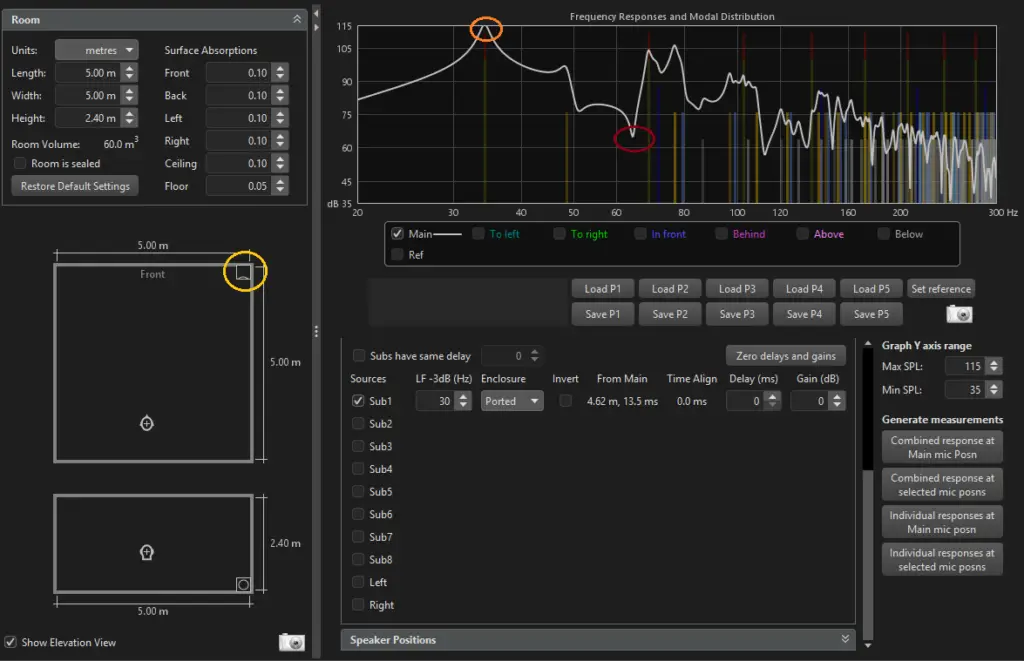Click the Max SPL input field

click(965, 367)
